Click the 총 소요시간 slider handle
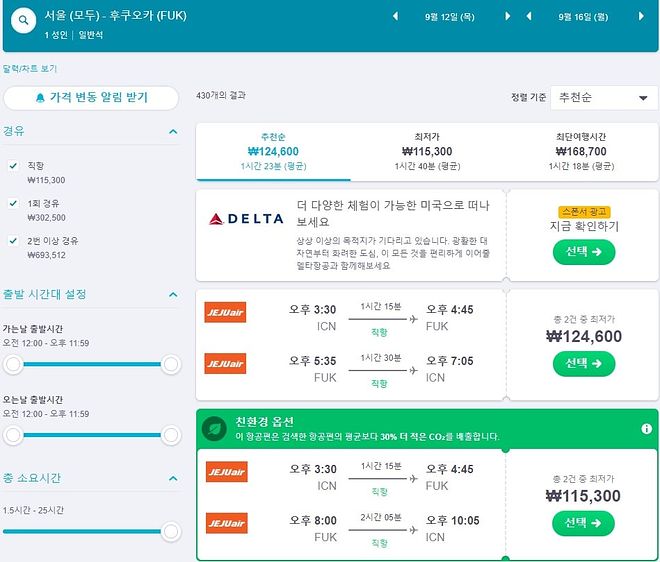Image resolution: width=660 pixels, height=562 pixels. (x=170, y=531)
